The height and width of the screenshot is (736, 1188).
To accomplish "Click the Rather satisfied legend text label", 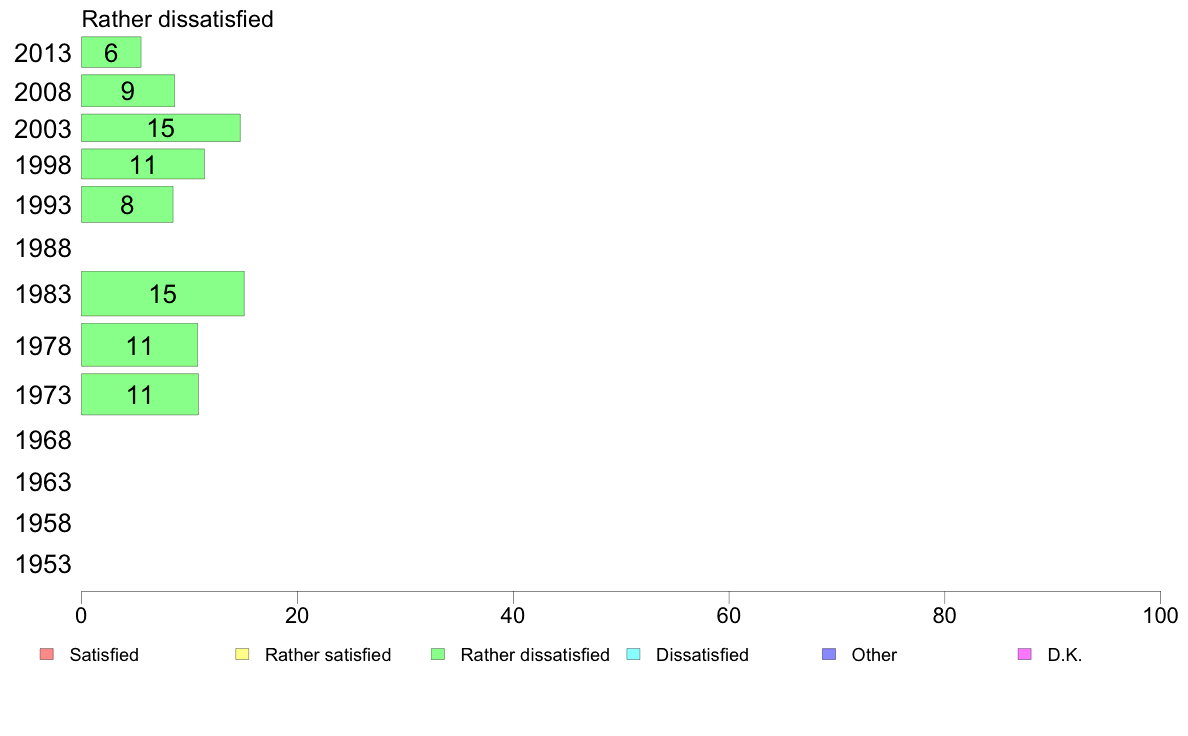I will [x=328, y=655].
